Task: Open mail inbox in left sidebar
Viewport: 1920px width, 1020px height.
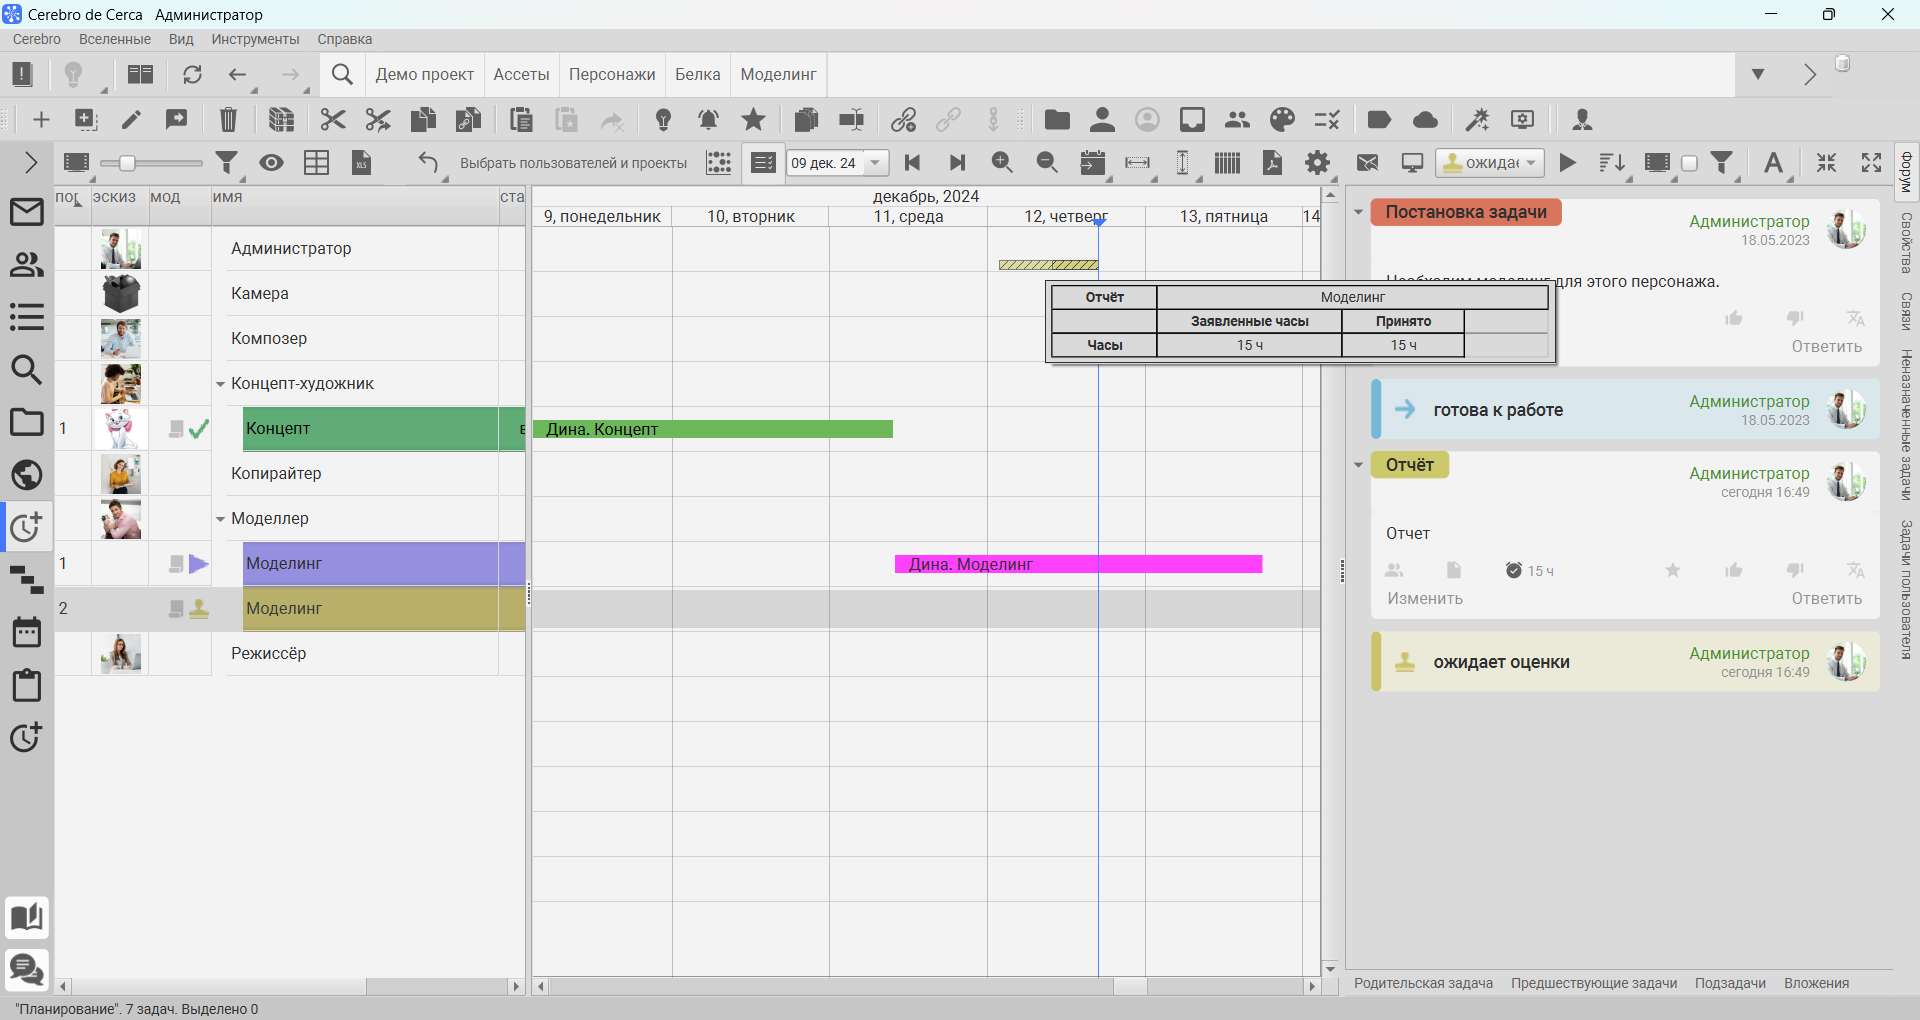Action: 26,212
